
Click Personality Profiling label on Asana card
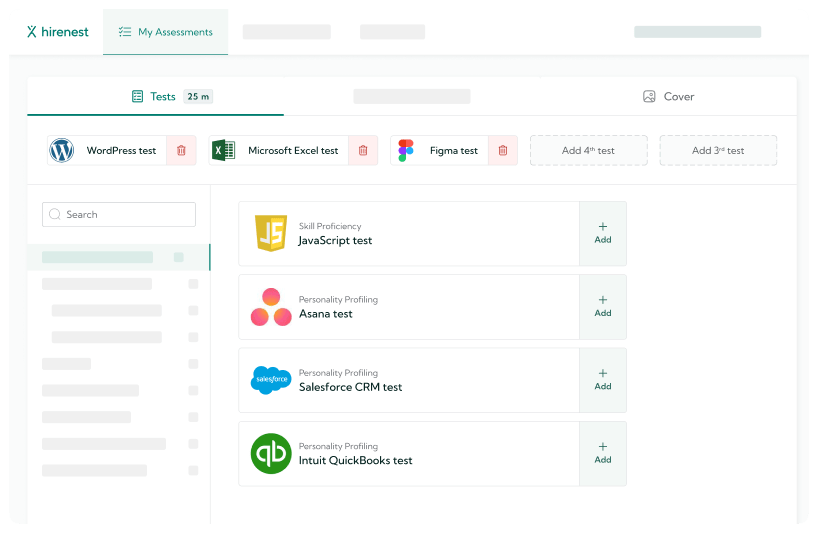[x=338, y=299]
